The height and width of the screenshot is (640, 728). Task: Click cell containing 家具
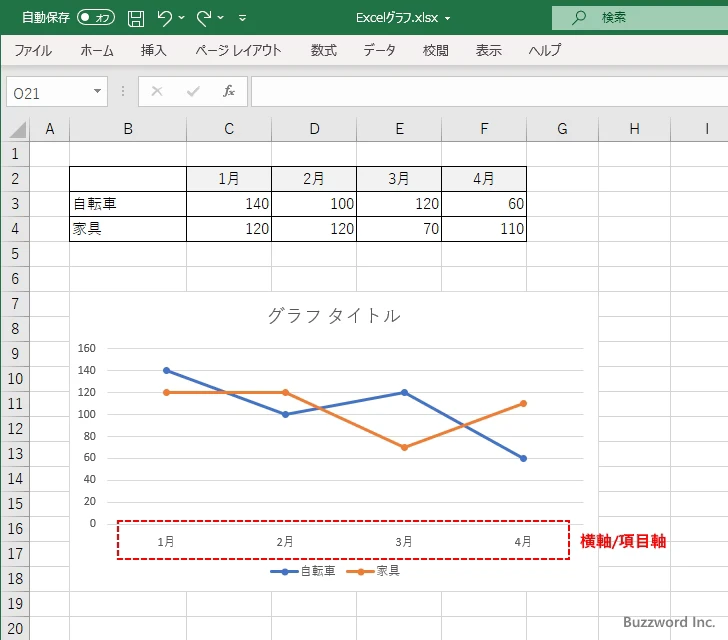tap(128, 229)
